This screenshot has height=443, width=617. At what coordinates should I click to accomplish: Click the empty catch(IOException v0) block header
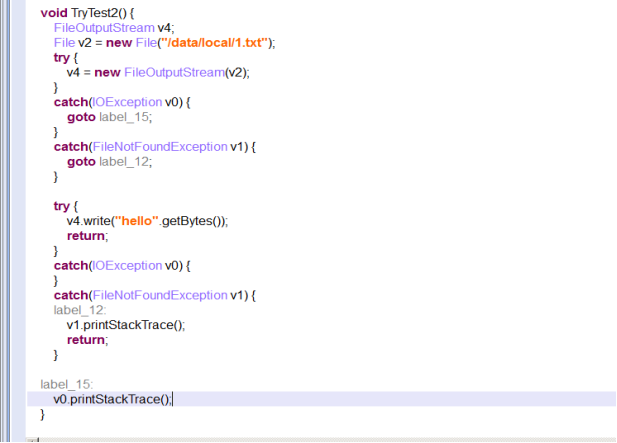tap(122, 266)
